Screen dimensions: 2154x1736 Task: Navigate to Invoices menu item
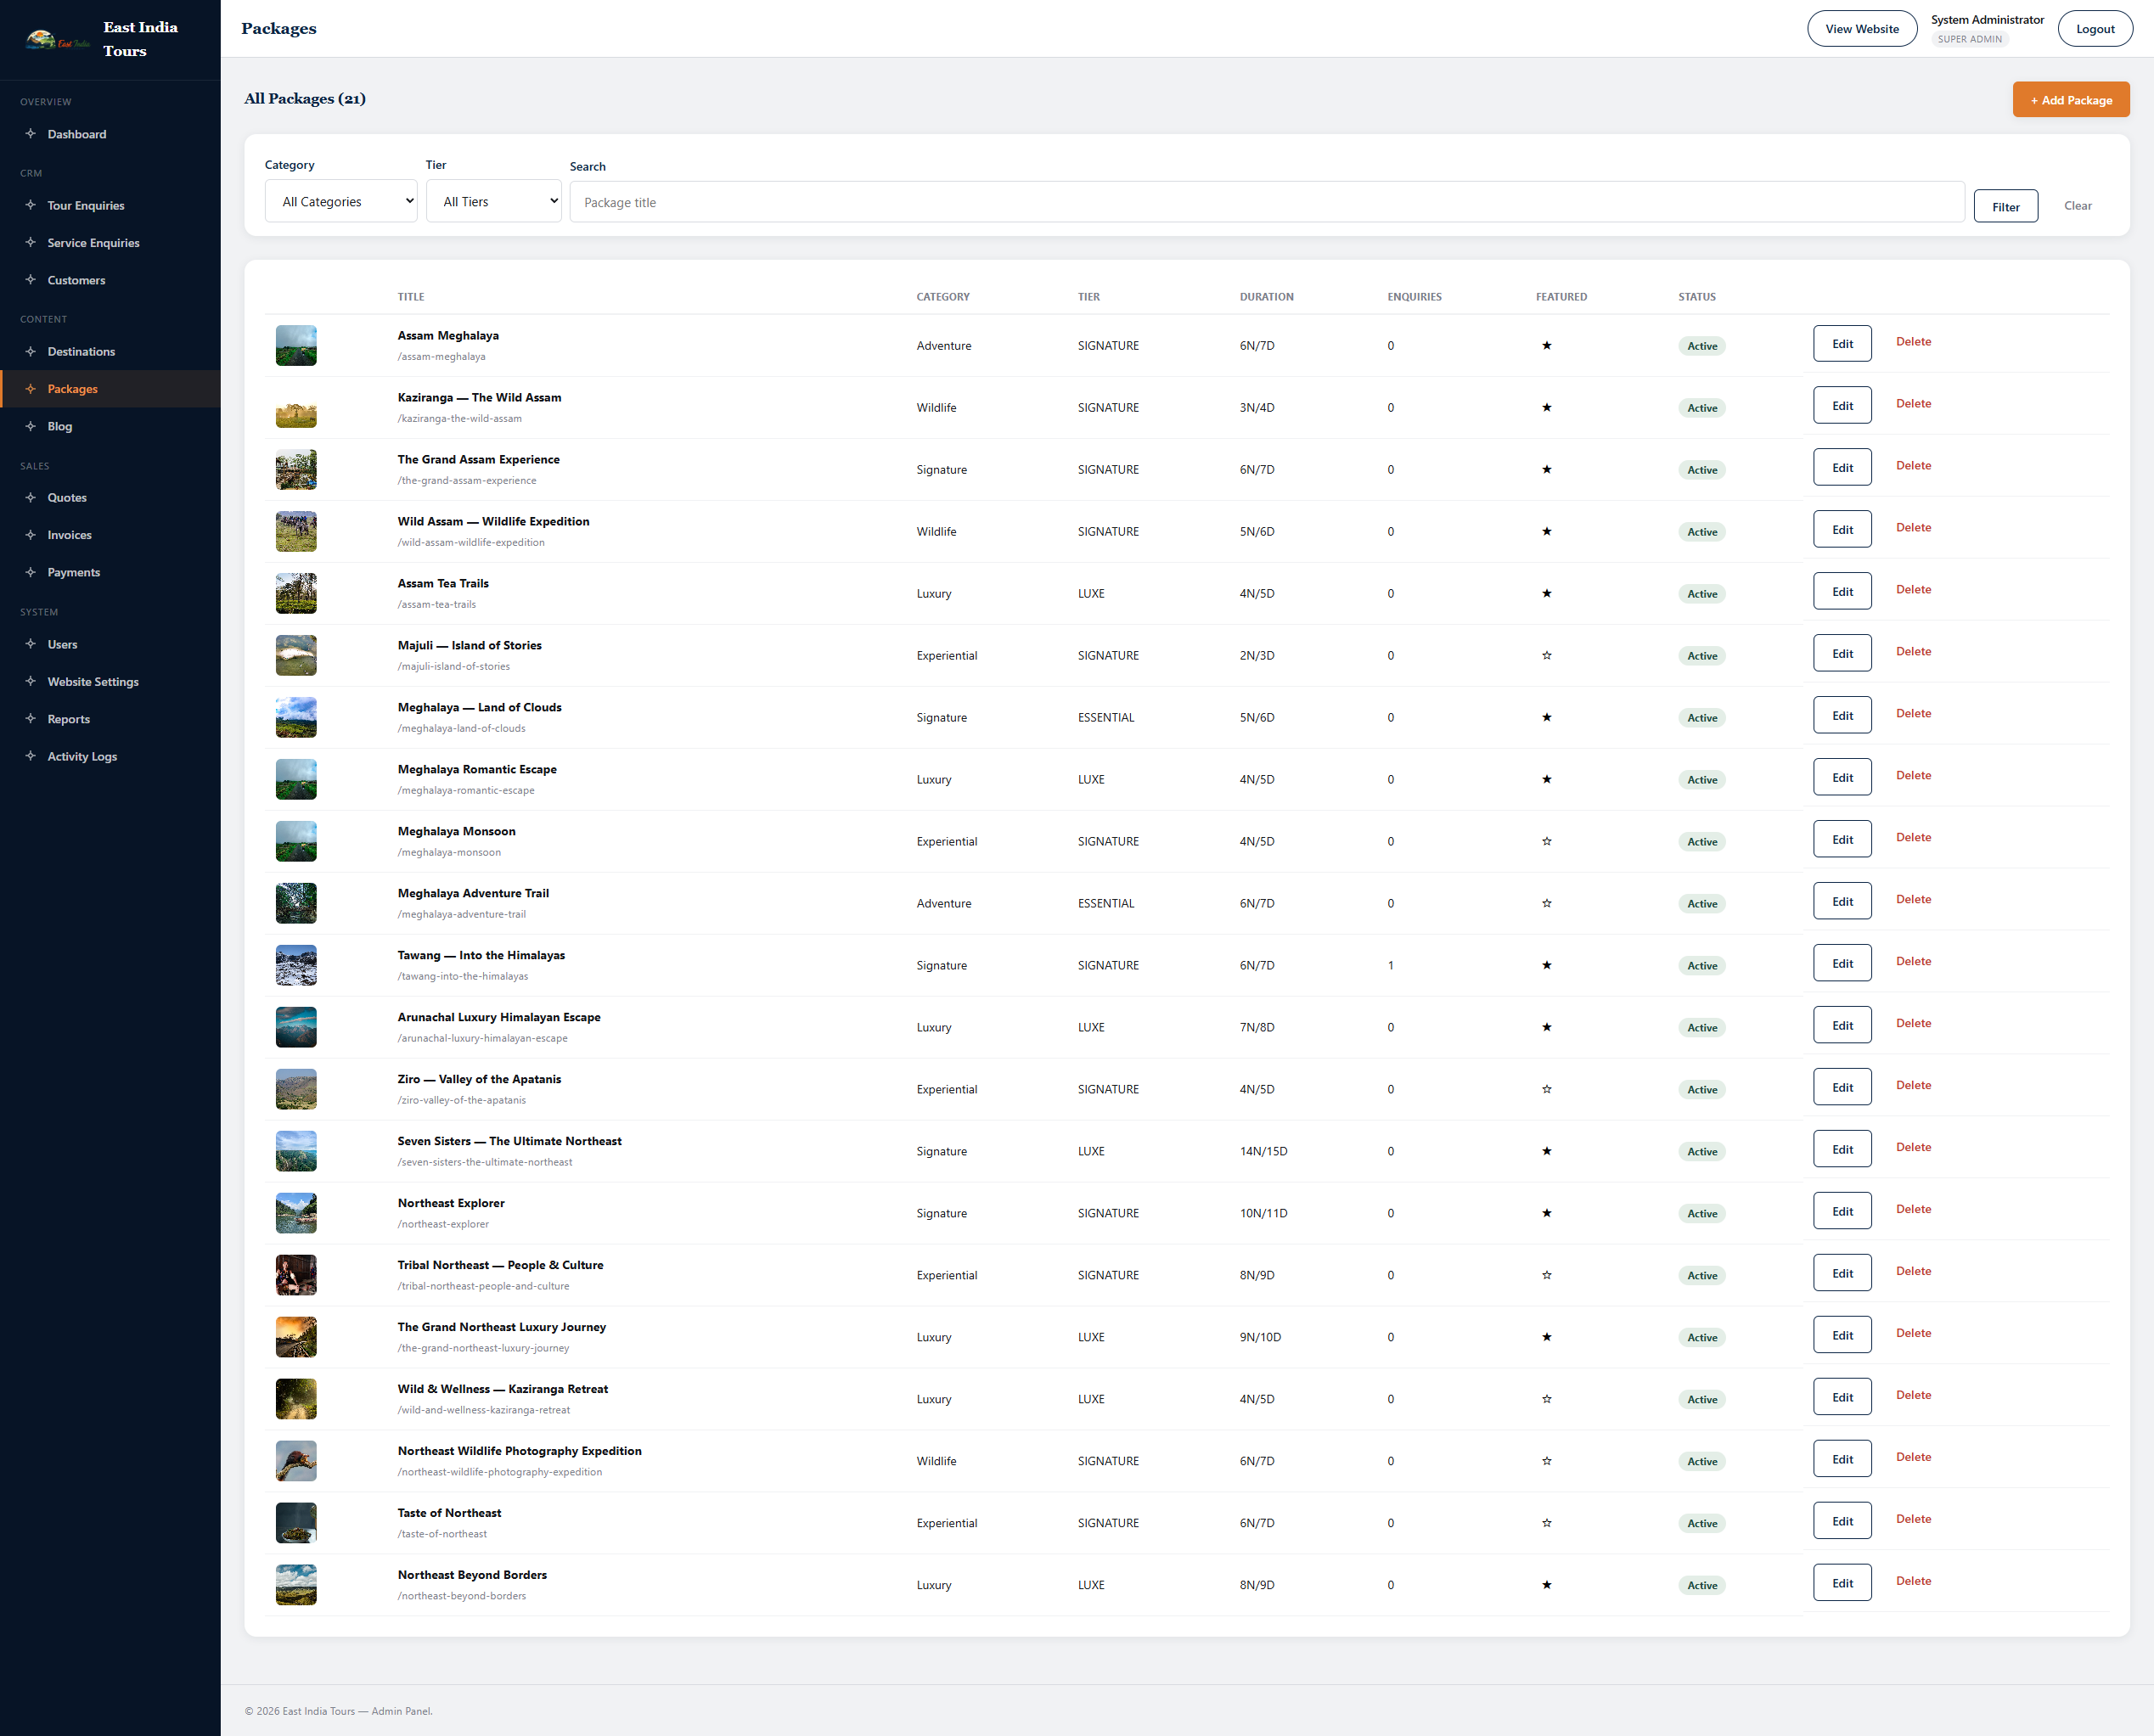pyautogui.click(x=110, y=535)
